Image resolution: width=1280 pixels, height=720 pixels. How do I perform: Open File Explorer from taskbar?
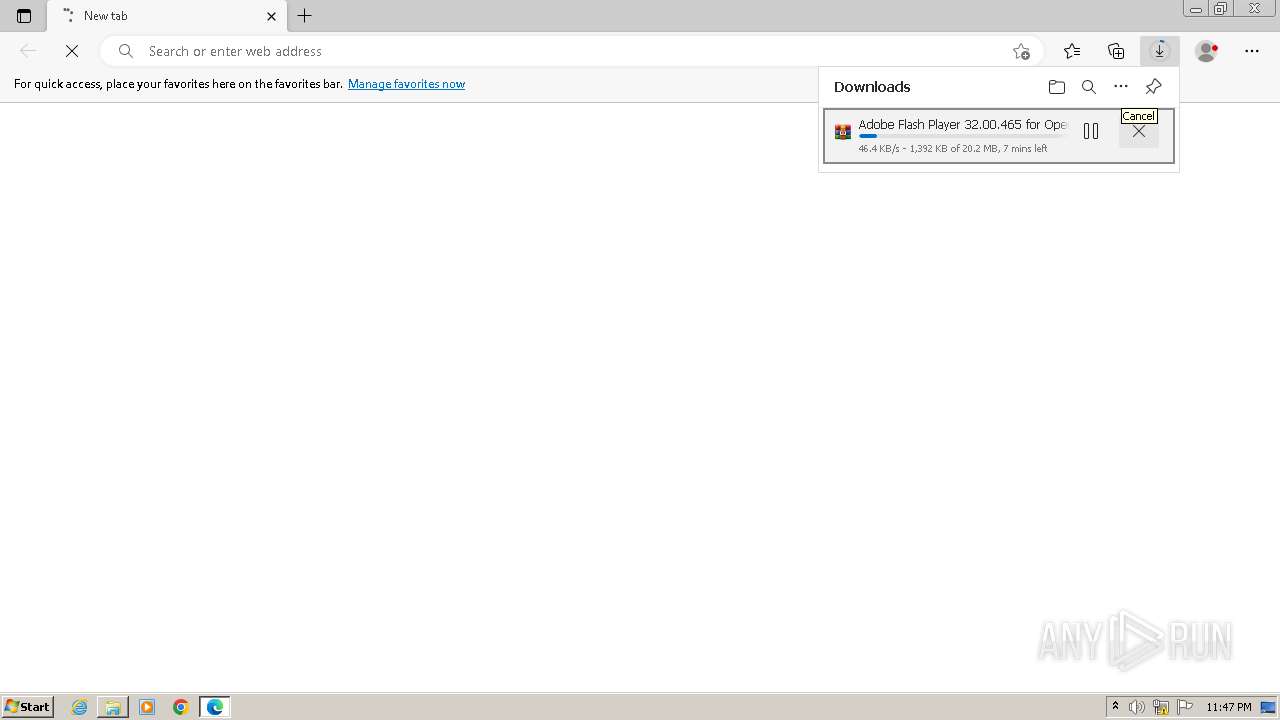point(113,707)
